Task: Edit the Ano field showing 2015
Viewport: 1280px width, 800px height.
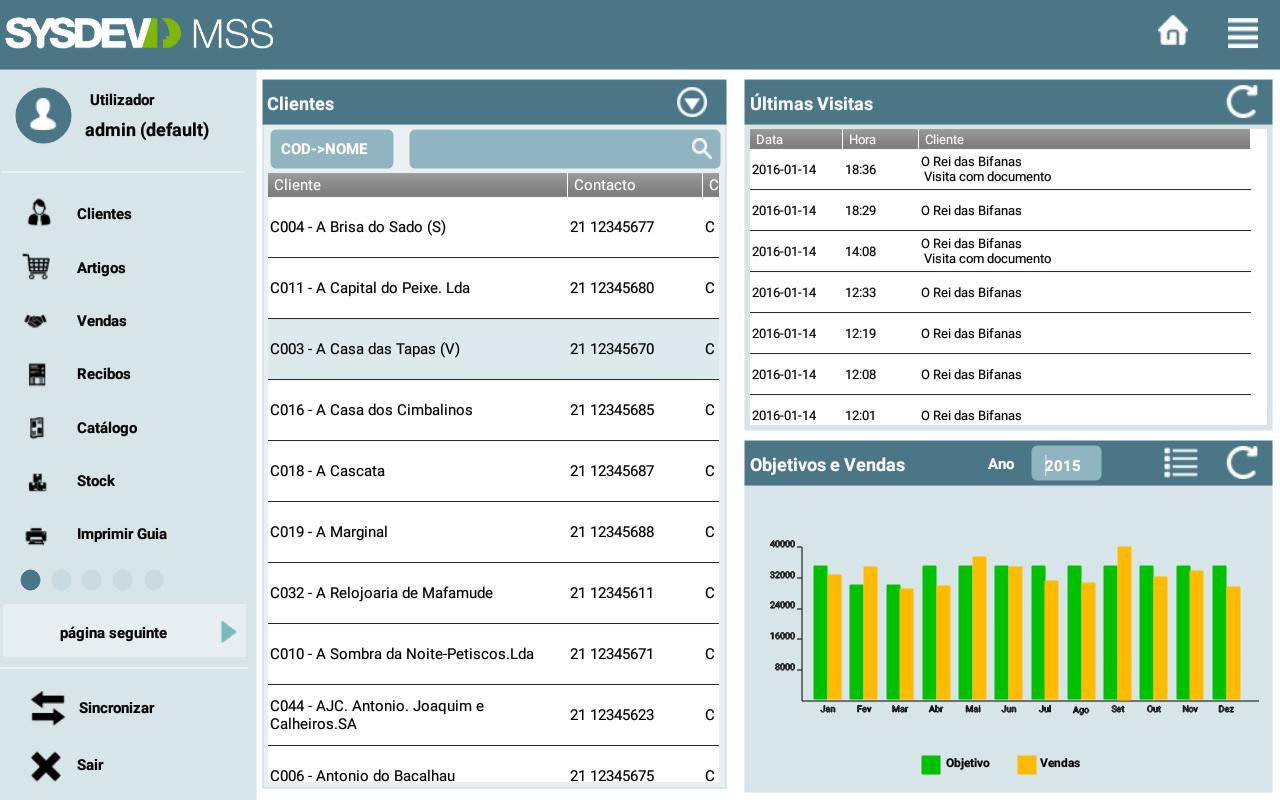Action: [x=1066, y=464]
